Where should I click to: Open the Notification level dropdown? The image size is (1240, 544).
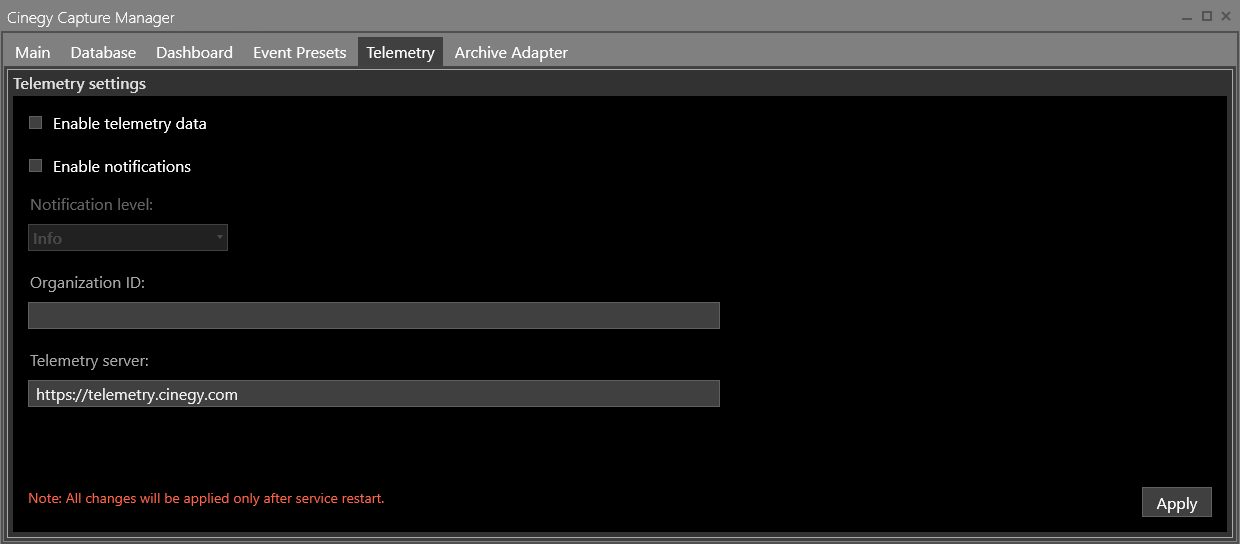[128, 238]
